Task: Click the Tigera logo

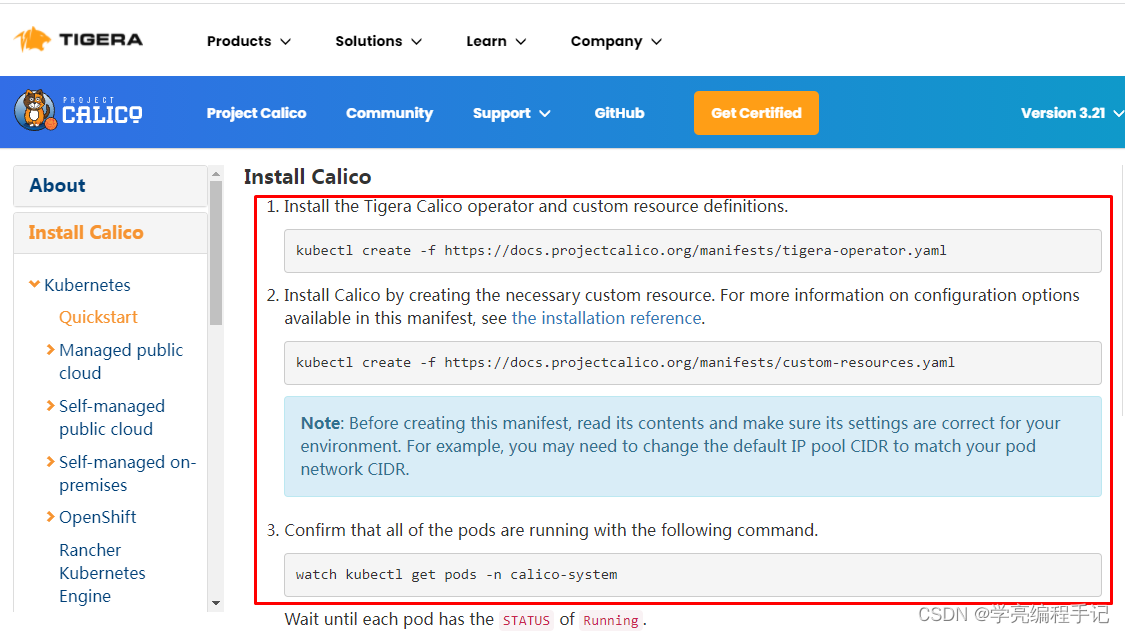Action: (78, 39)
